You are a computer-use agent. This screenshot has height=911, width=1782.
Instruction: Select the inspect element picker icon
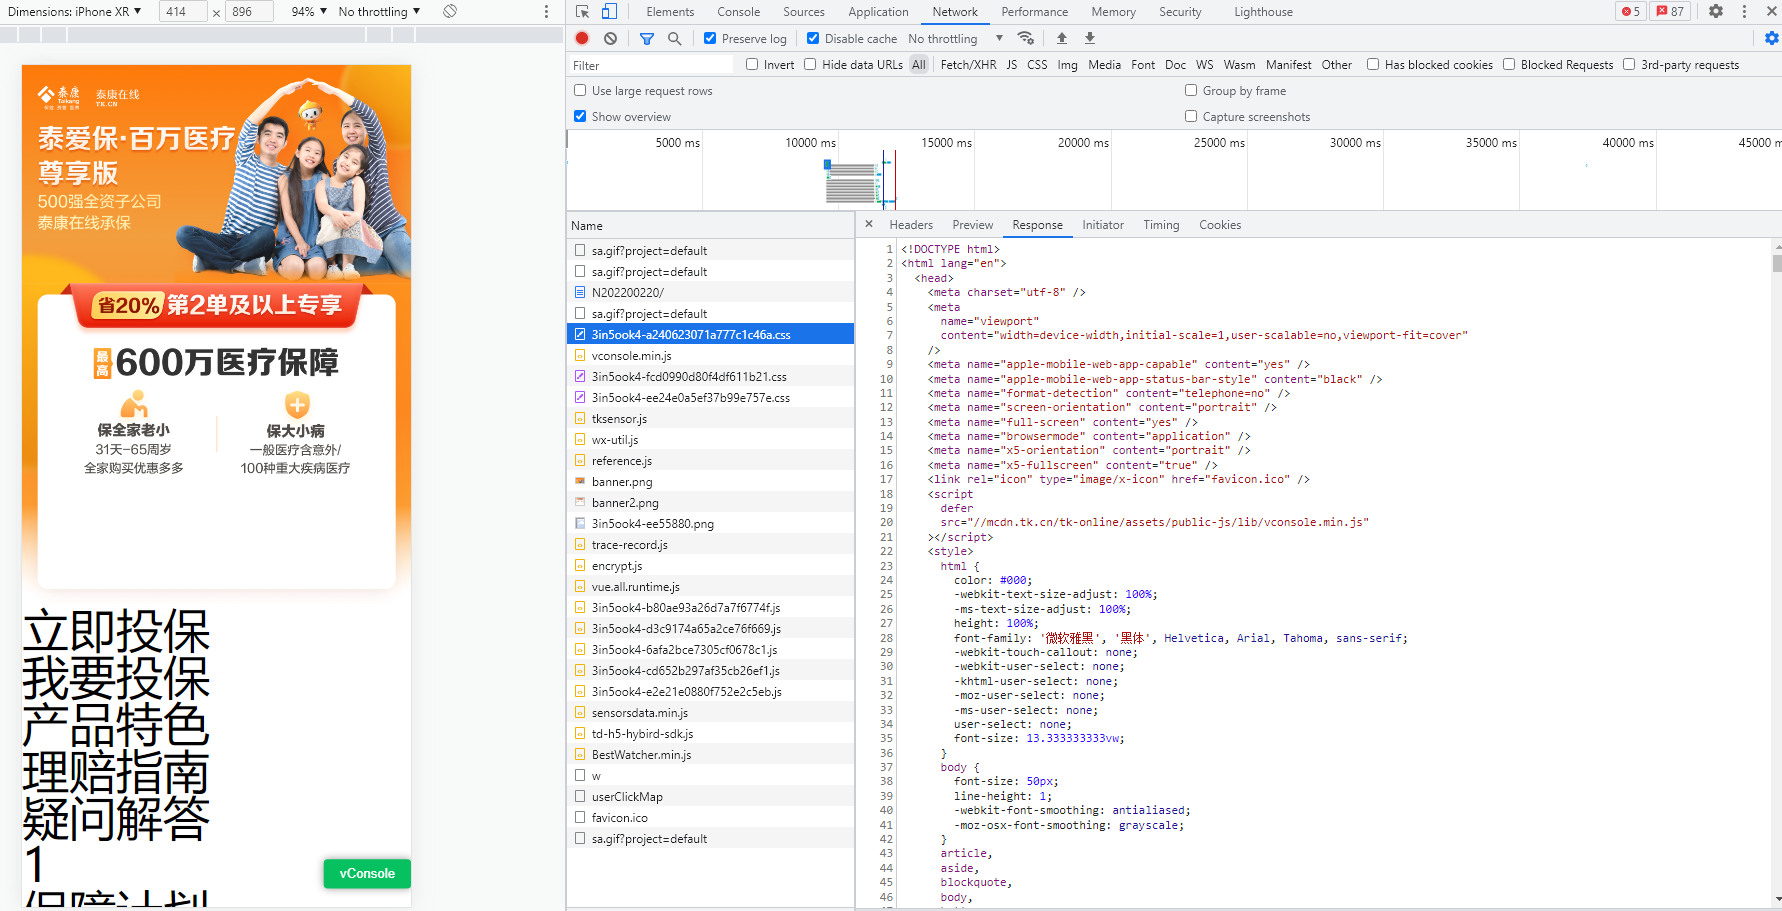point(582,12)
